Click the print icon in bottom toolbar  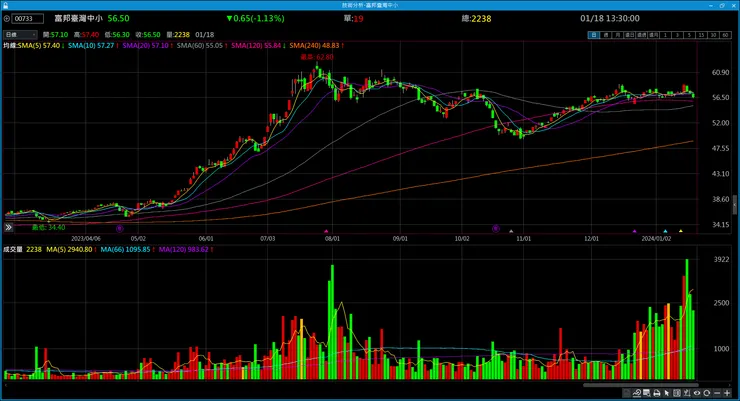657,393
